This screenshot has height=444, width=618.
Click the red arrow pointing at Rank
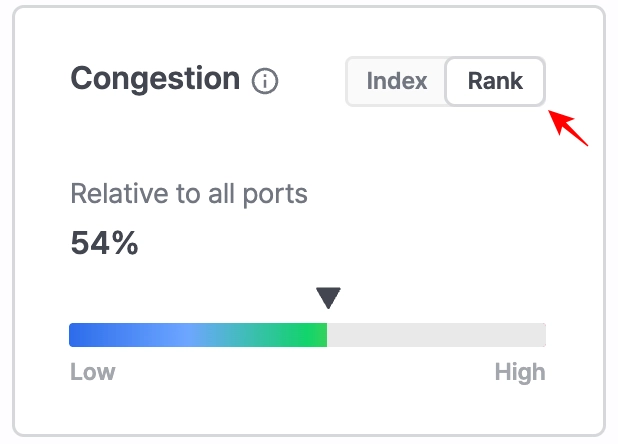tap(570, 129)
